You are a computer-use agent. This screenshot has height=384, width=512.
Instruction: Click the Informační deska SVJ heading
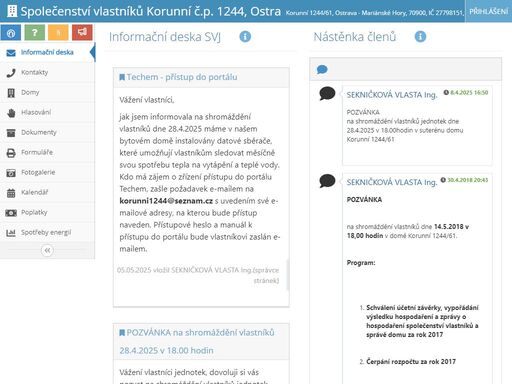pyautogui.click(x=165, y=37)
